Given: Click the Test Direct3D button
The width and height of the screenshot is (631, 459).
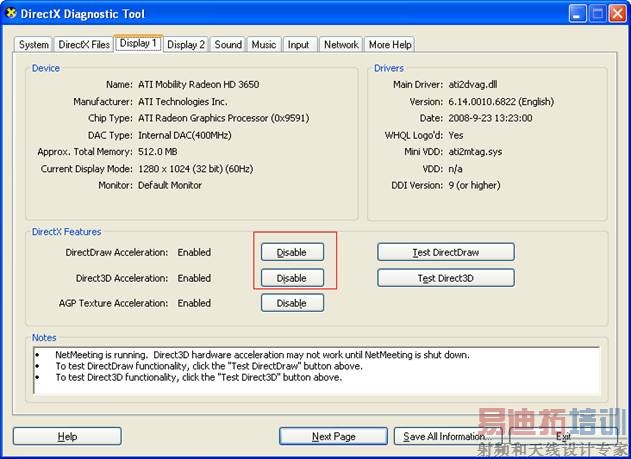Looking at the screenshot, I should coord(446,278).
